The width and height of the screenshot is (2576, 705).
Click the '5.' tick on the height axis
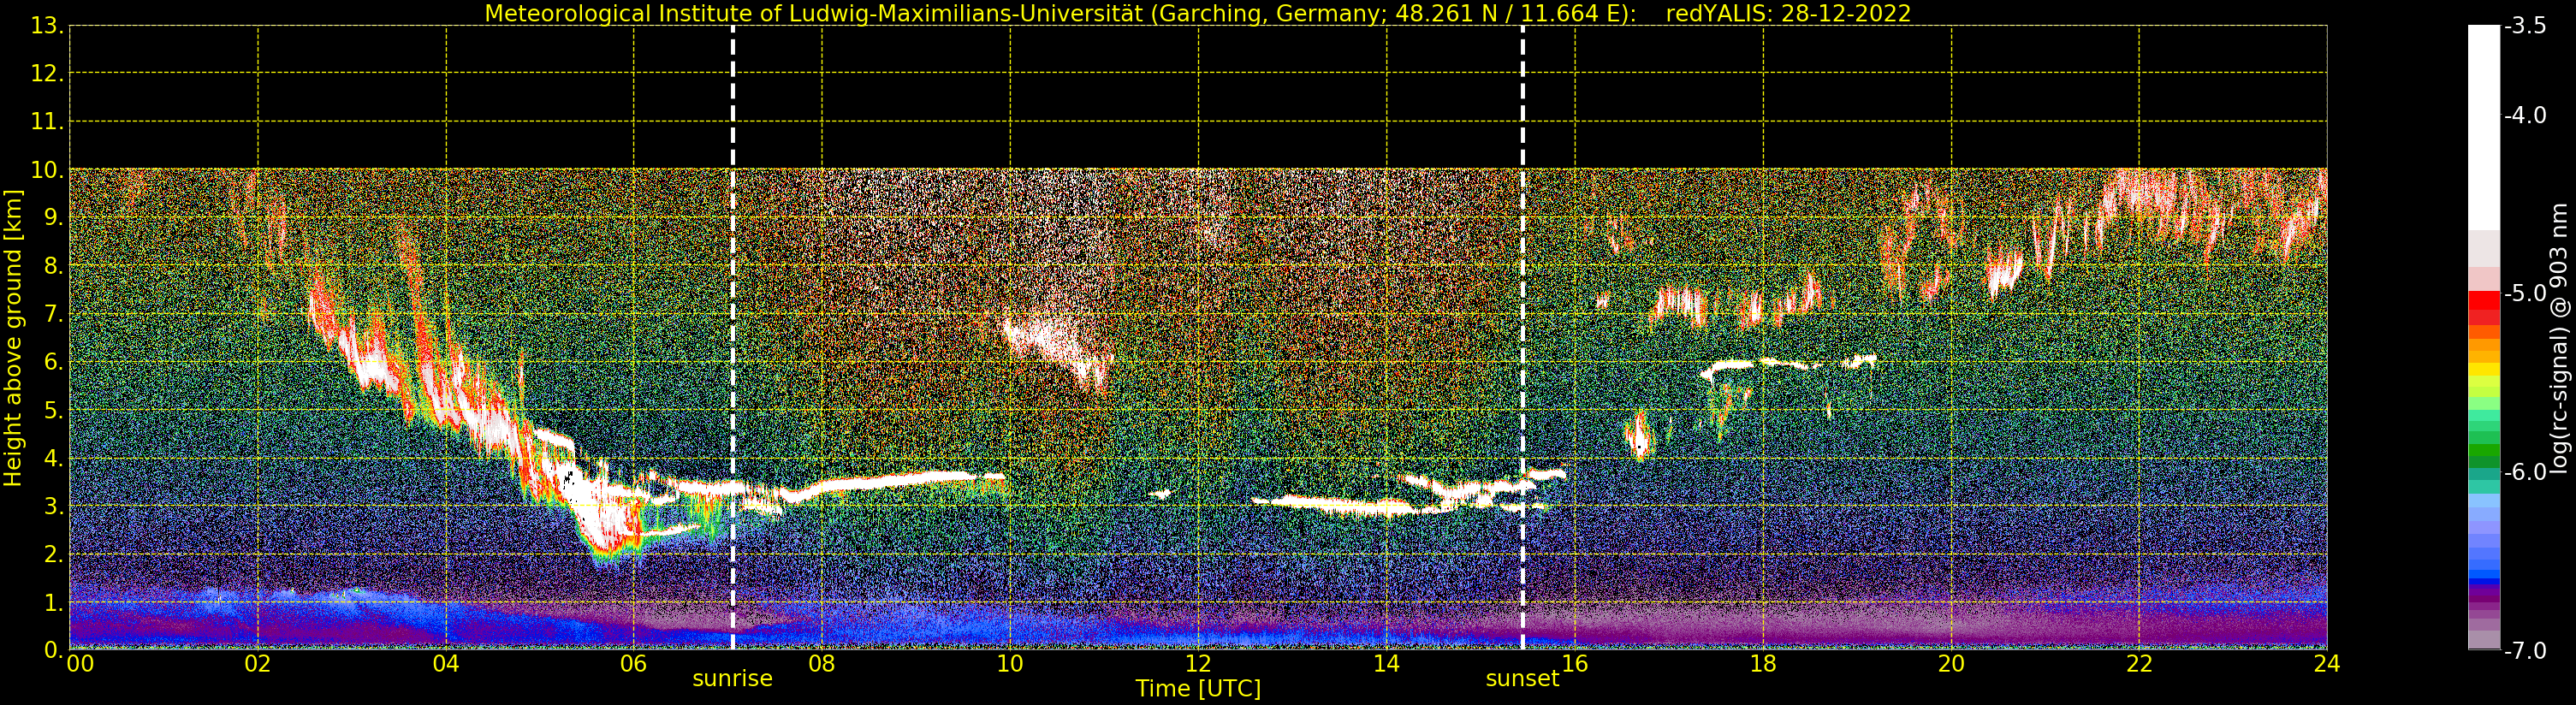pos(53,410)
